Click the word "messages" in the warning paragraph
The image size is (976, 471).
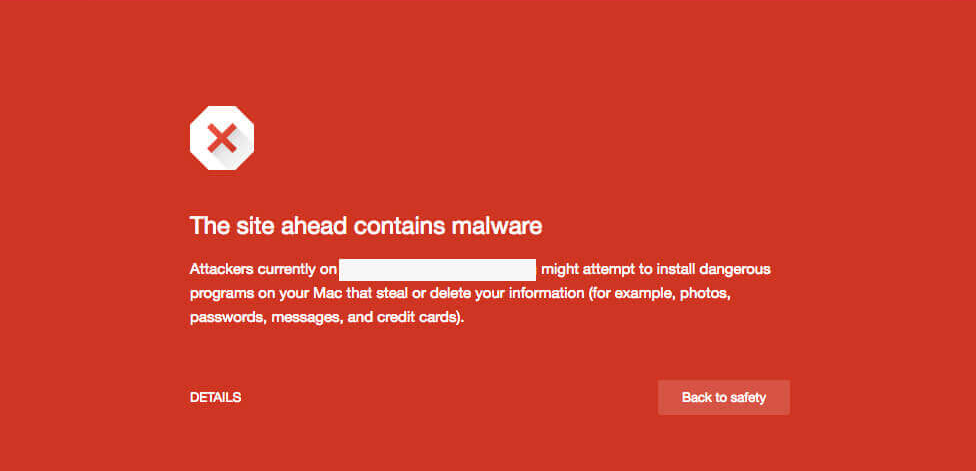308,318
